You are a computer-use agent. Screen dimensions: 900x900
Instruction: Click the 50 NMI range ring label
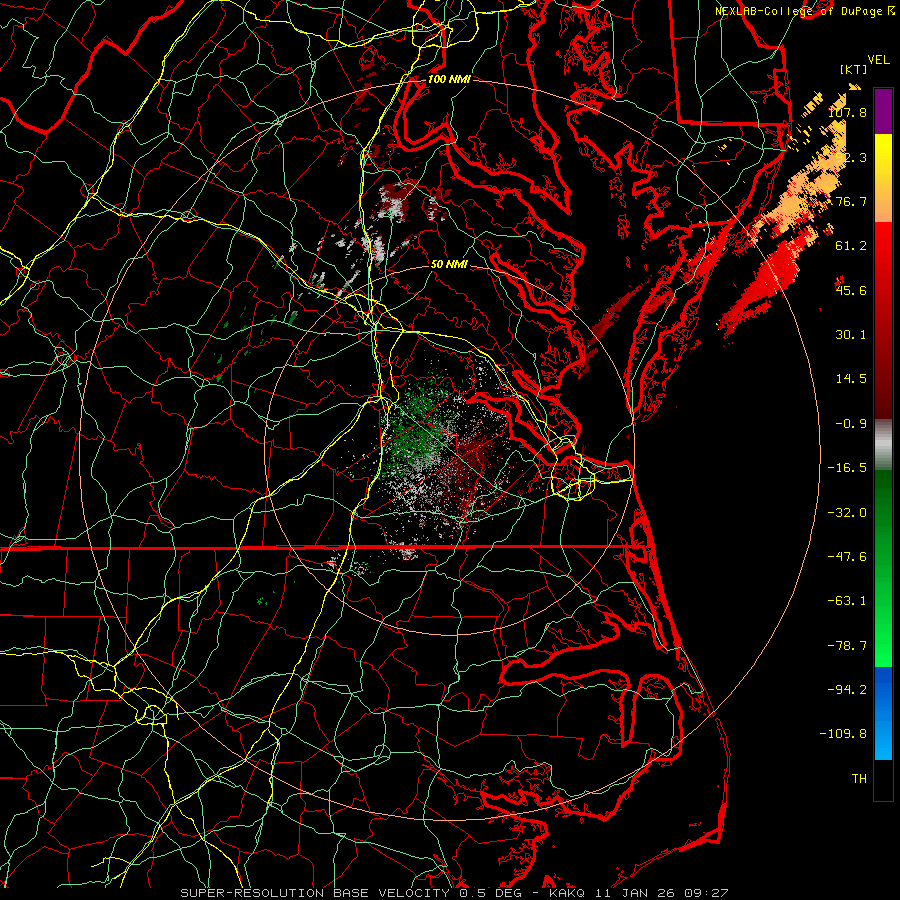449,264
